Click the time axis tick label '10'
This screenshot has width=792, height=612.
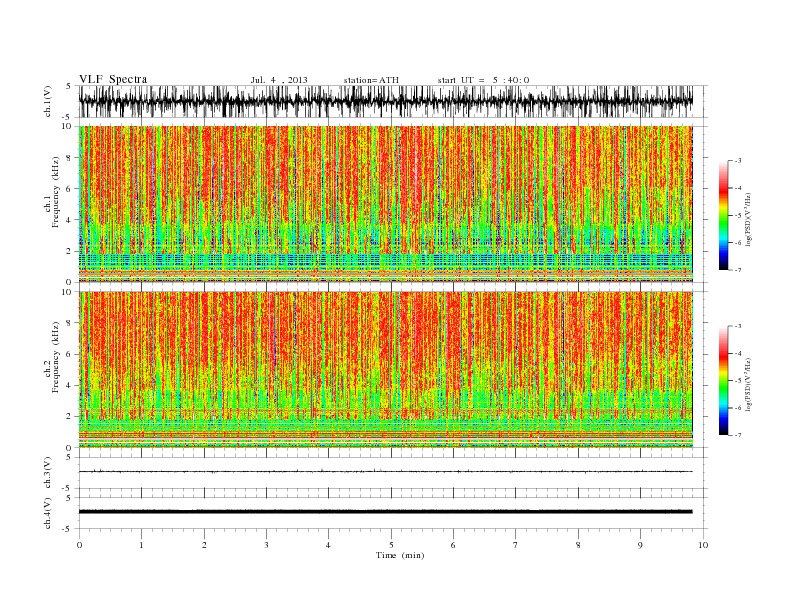703,545
